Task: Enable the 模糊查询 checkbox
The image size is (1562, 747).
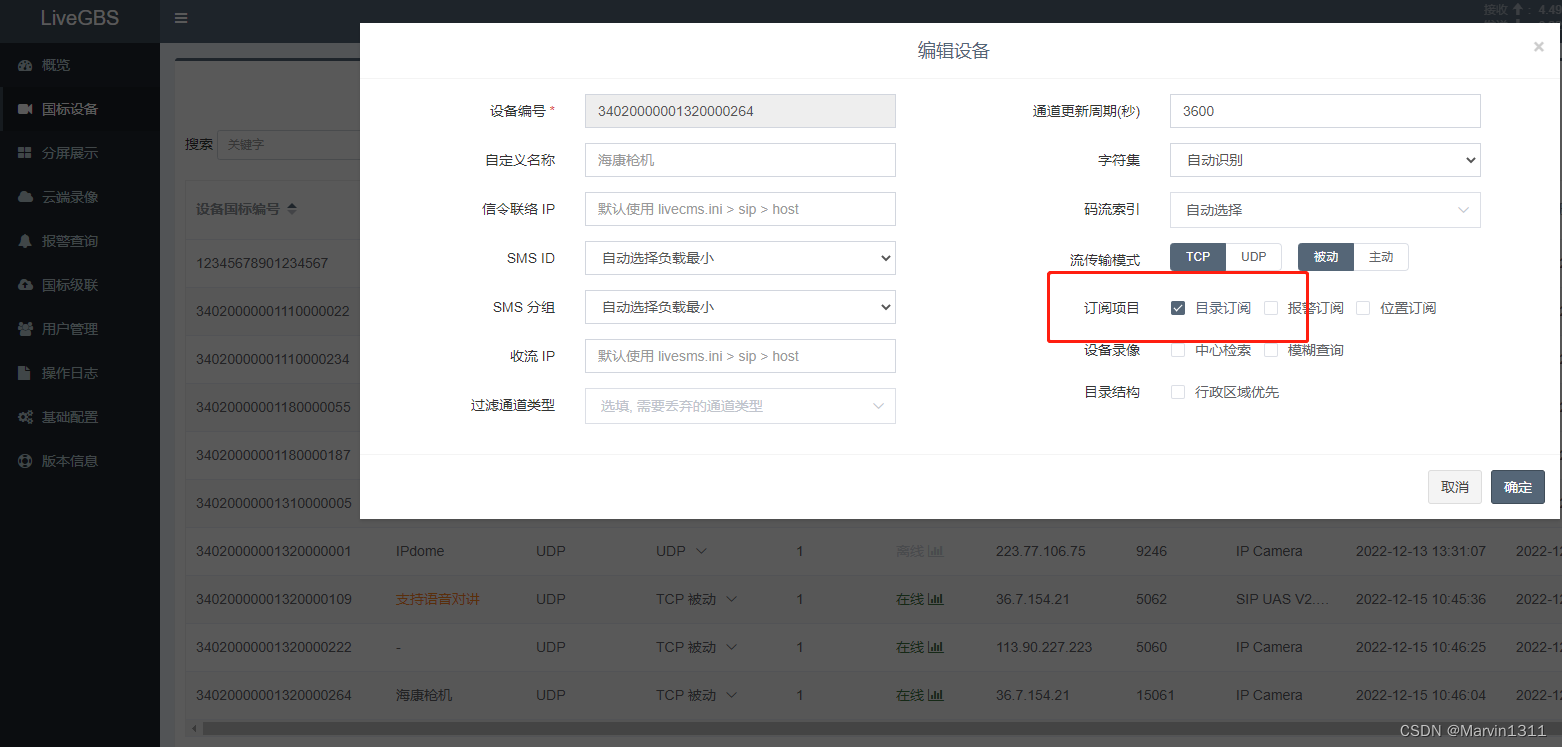Action: coord(1271,350)
